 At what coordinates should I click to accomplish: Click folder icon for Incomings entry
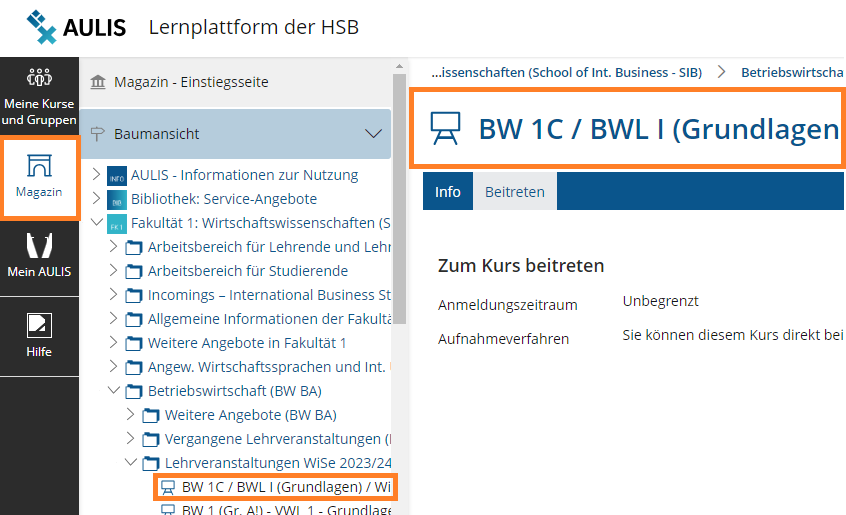point(134,296)
